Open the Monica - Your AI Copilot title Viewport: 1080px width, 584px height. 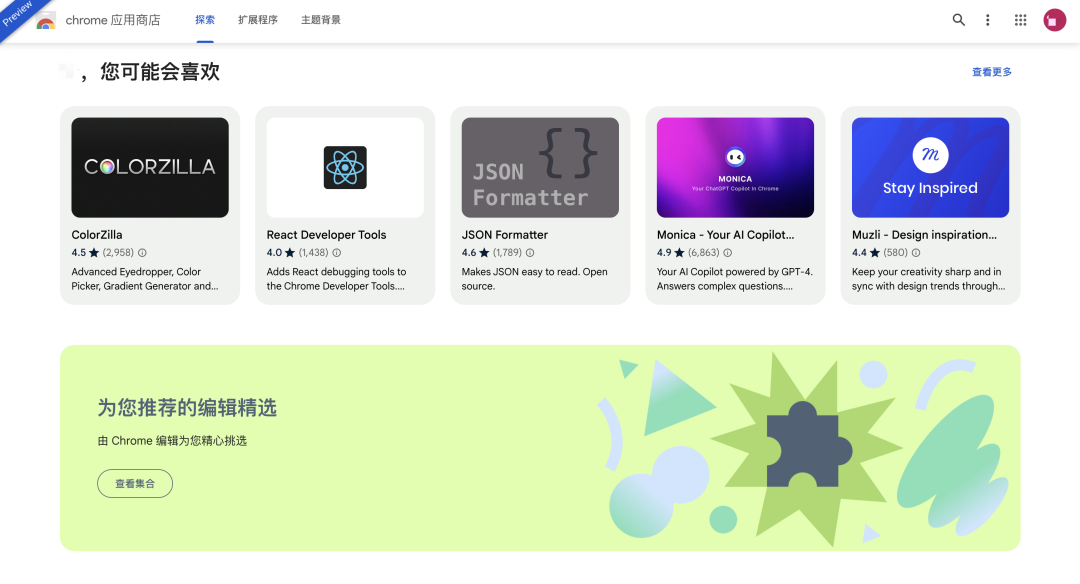725,235
